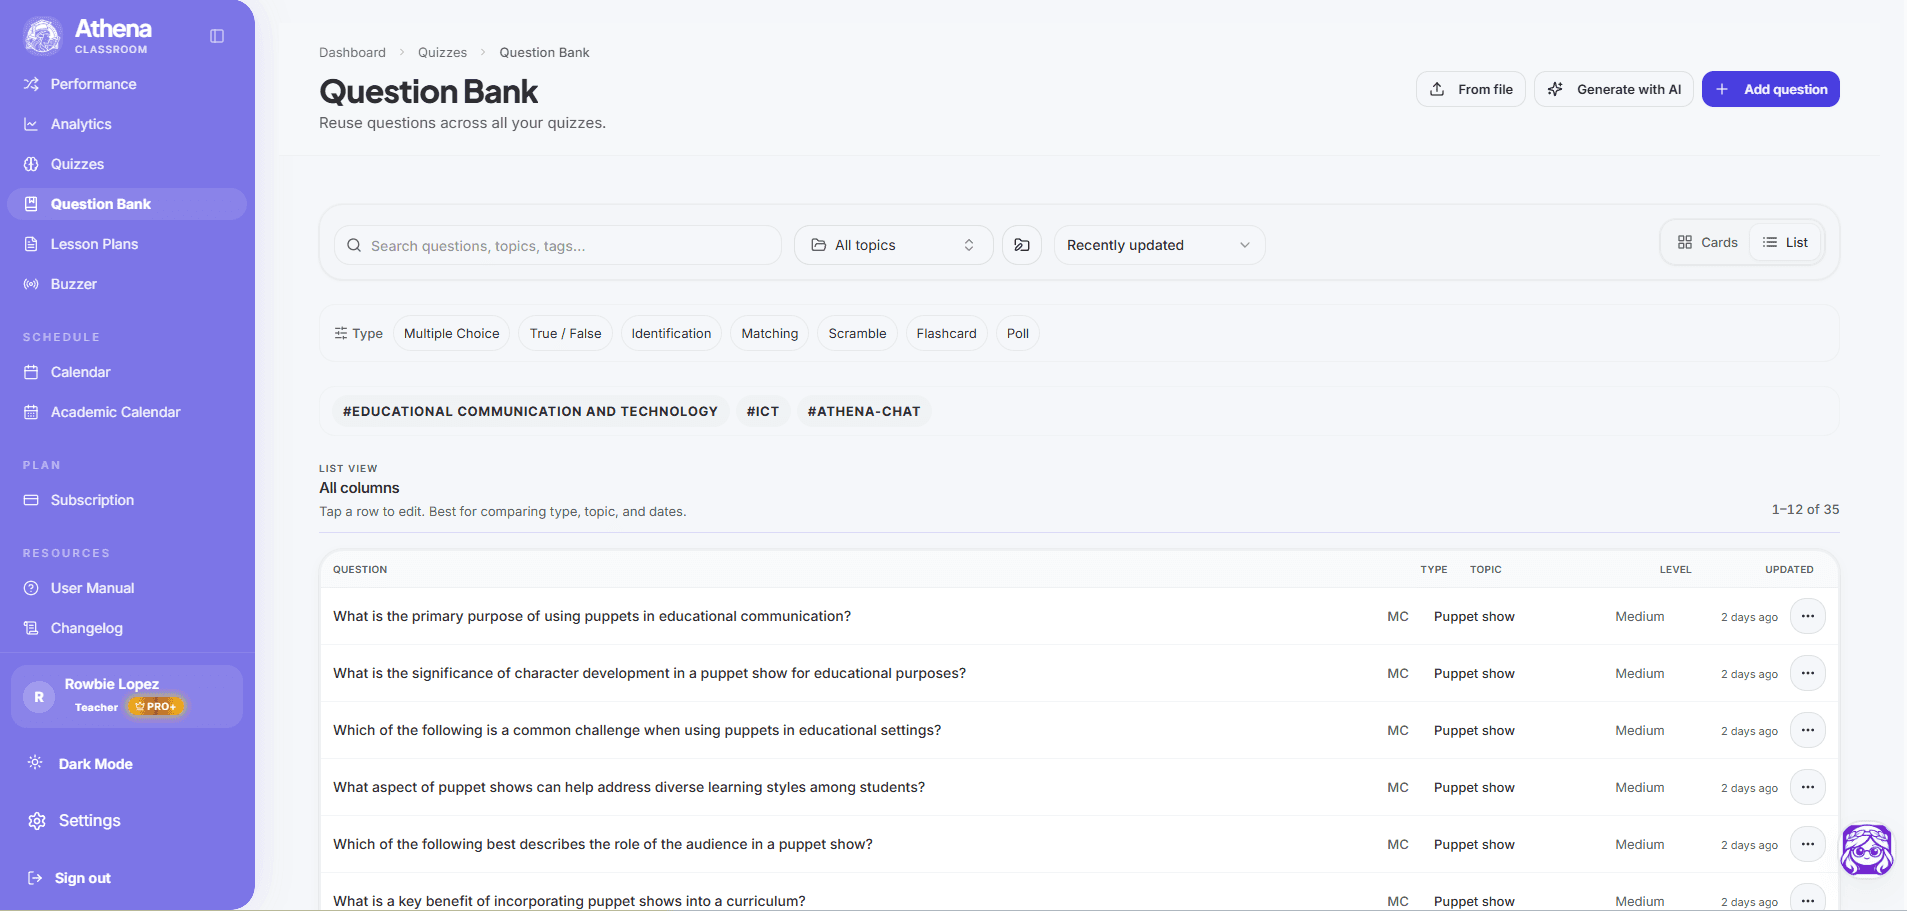The height and width of the screenshot is (911, 1907).
Task: Go to Lesson Plans in sidebar
Action: [x=94, y=244]
